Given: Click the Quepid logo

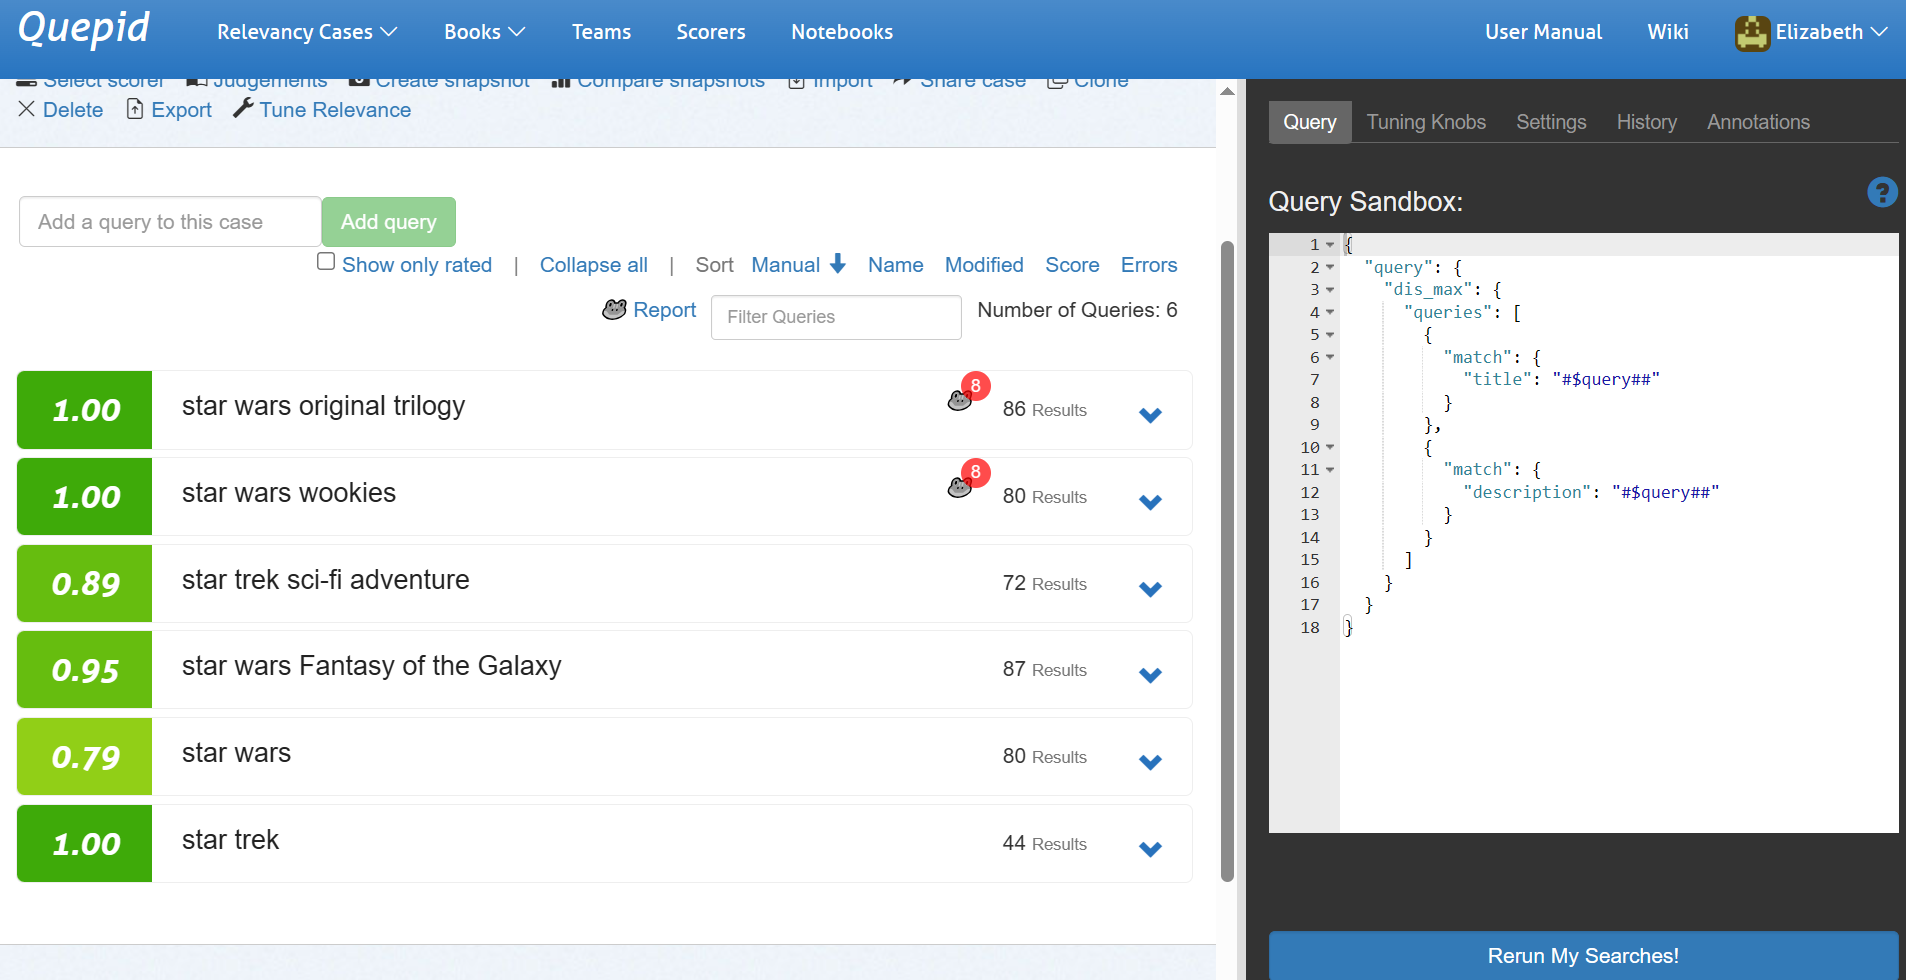Looking at the screenshot, I should point(84,29).
